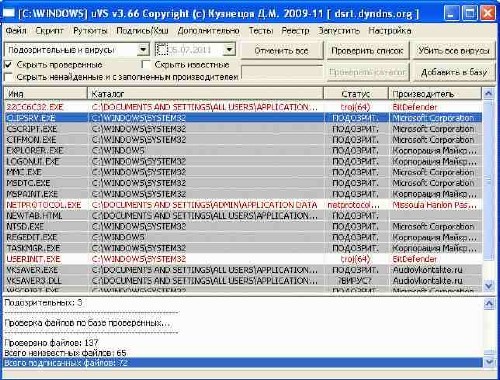The width and height of the screenshot is (500, 380).
Task: Click the empty field below Отменить все
Action: 282,72
